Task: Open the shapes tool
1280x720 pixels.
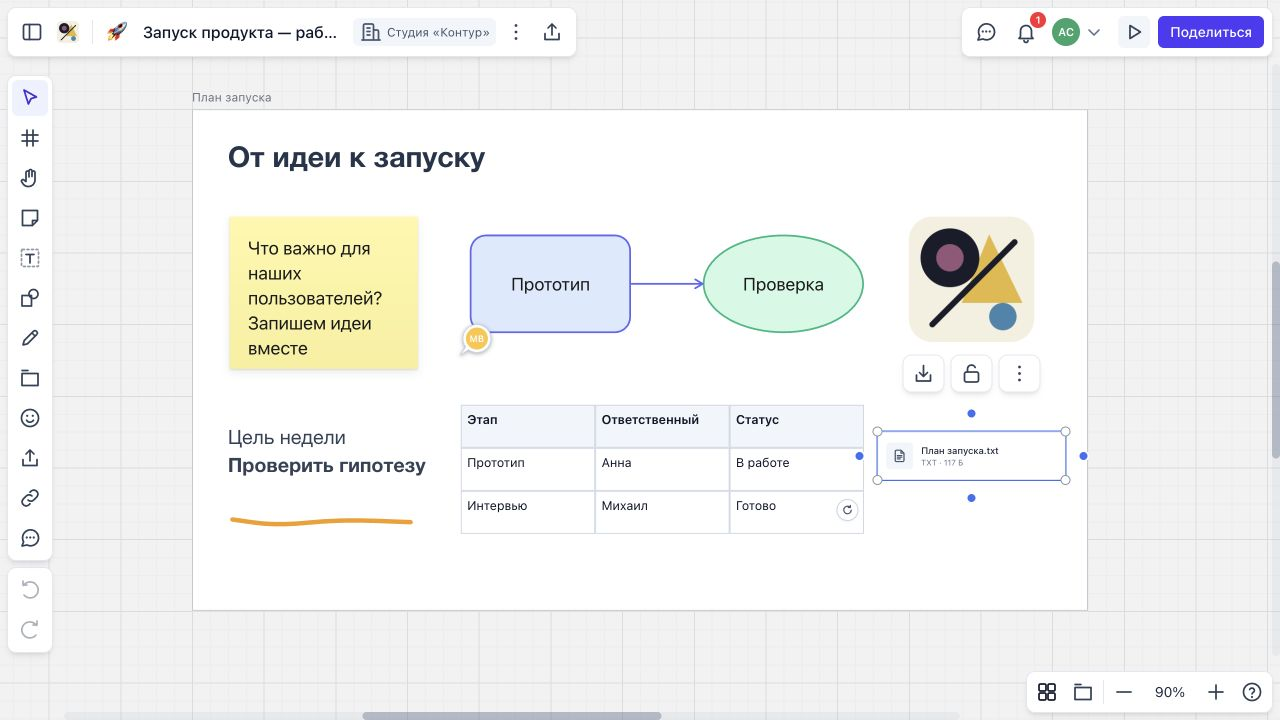Action: pos(30,298)
